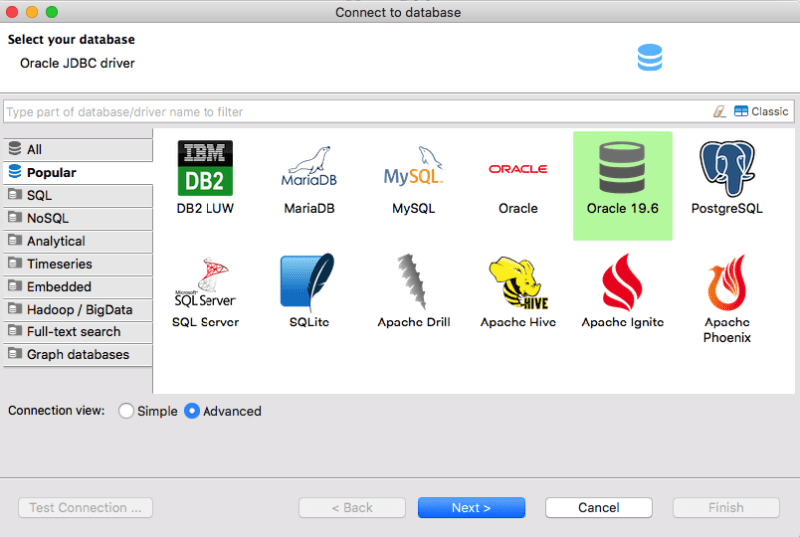
Task: Show the Graph databases category
Action: coord(78,354)
